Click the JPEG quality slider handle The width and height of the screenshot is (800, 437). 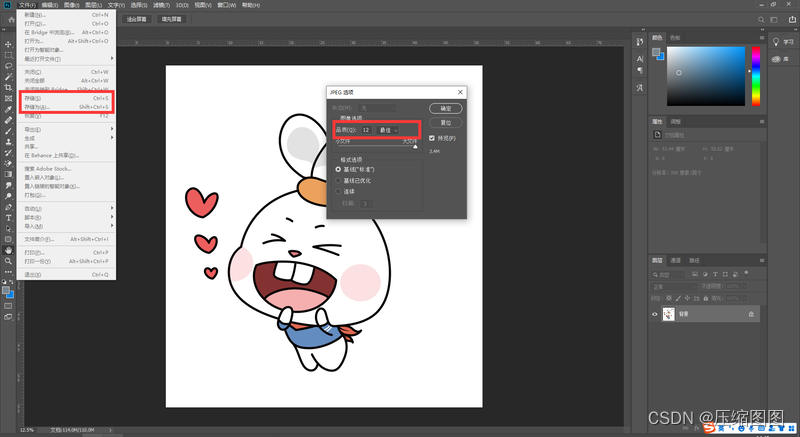[415, 147]
